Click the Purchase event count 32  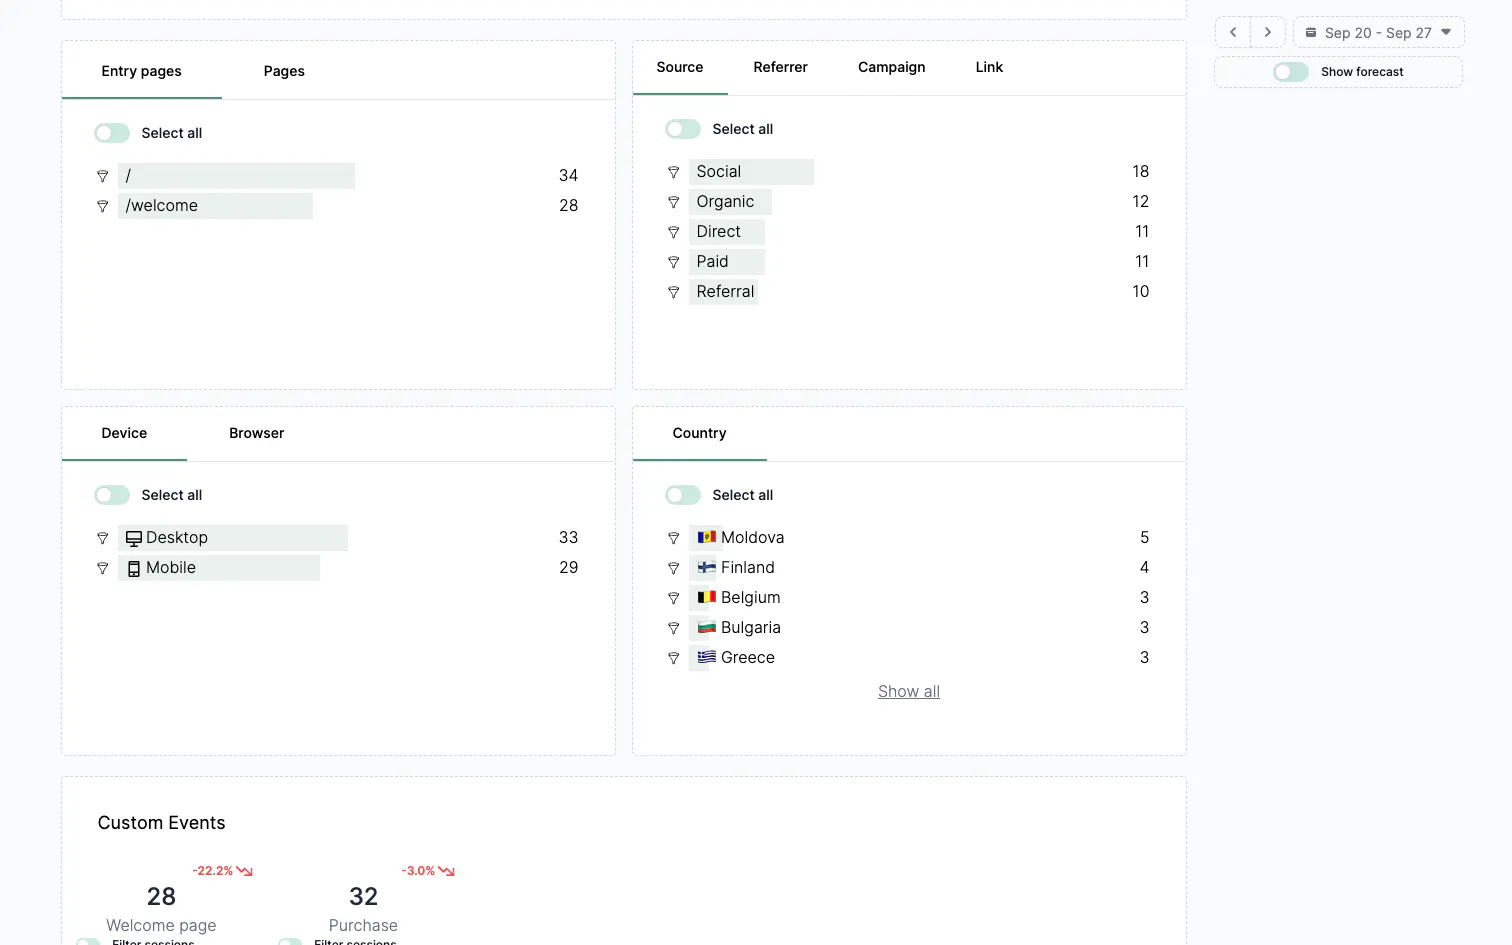[363, 897]
